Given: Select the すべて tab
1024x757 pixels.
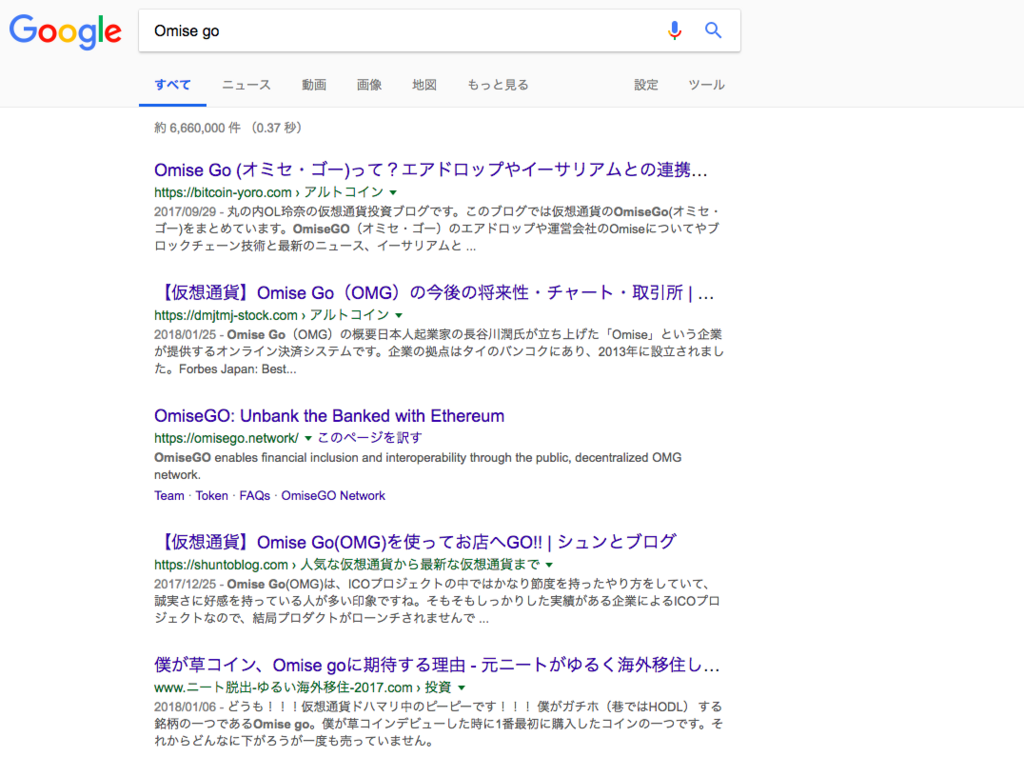Looking at the screenshot, I should [172, 85].
